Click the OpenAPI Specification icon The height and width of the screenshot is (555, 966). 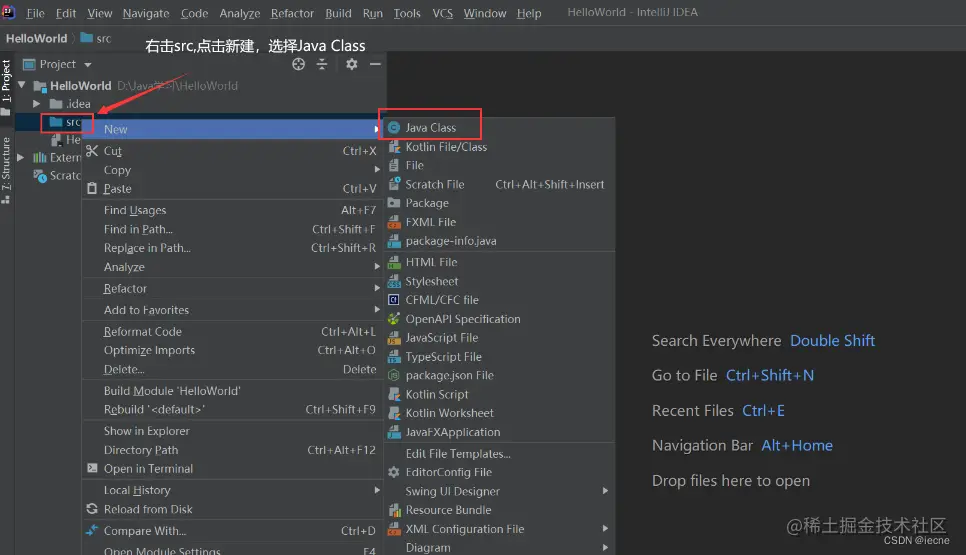click(x=394, y=319)
